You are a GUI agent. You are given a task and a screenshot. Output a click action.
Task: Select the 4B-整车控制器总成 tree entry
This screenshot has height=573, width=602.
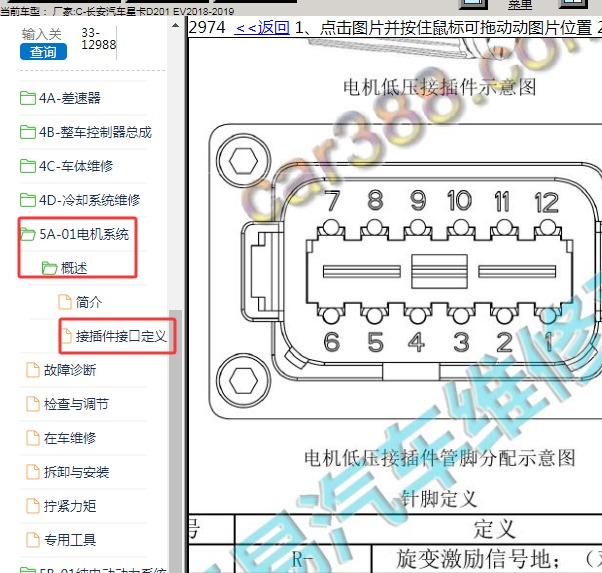coord(95,132)
